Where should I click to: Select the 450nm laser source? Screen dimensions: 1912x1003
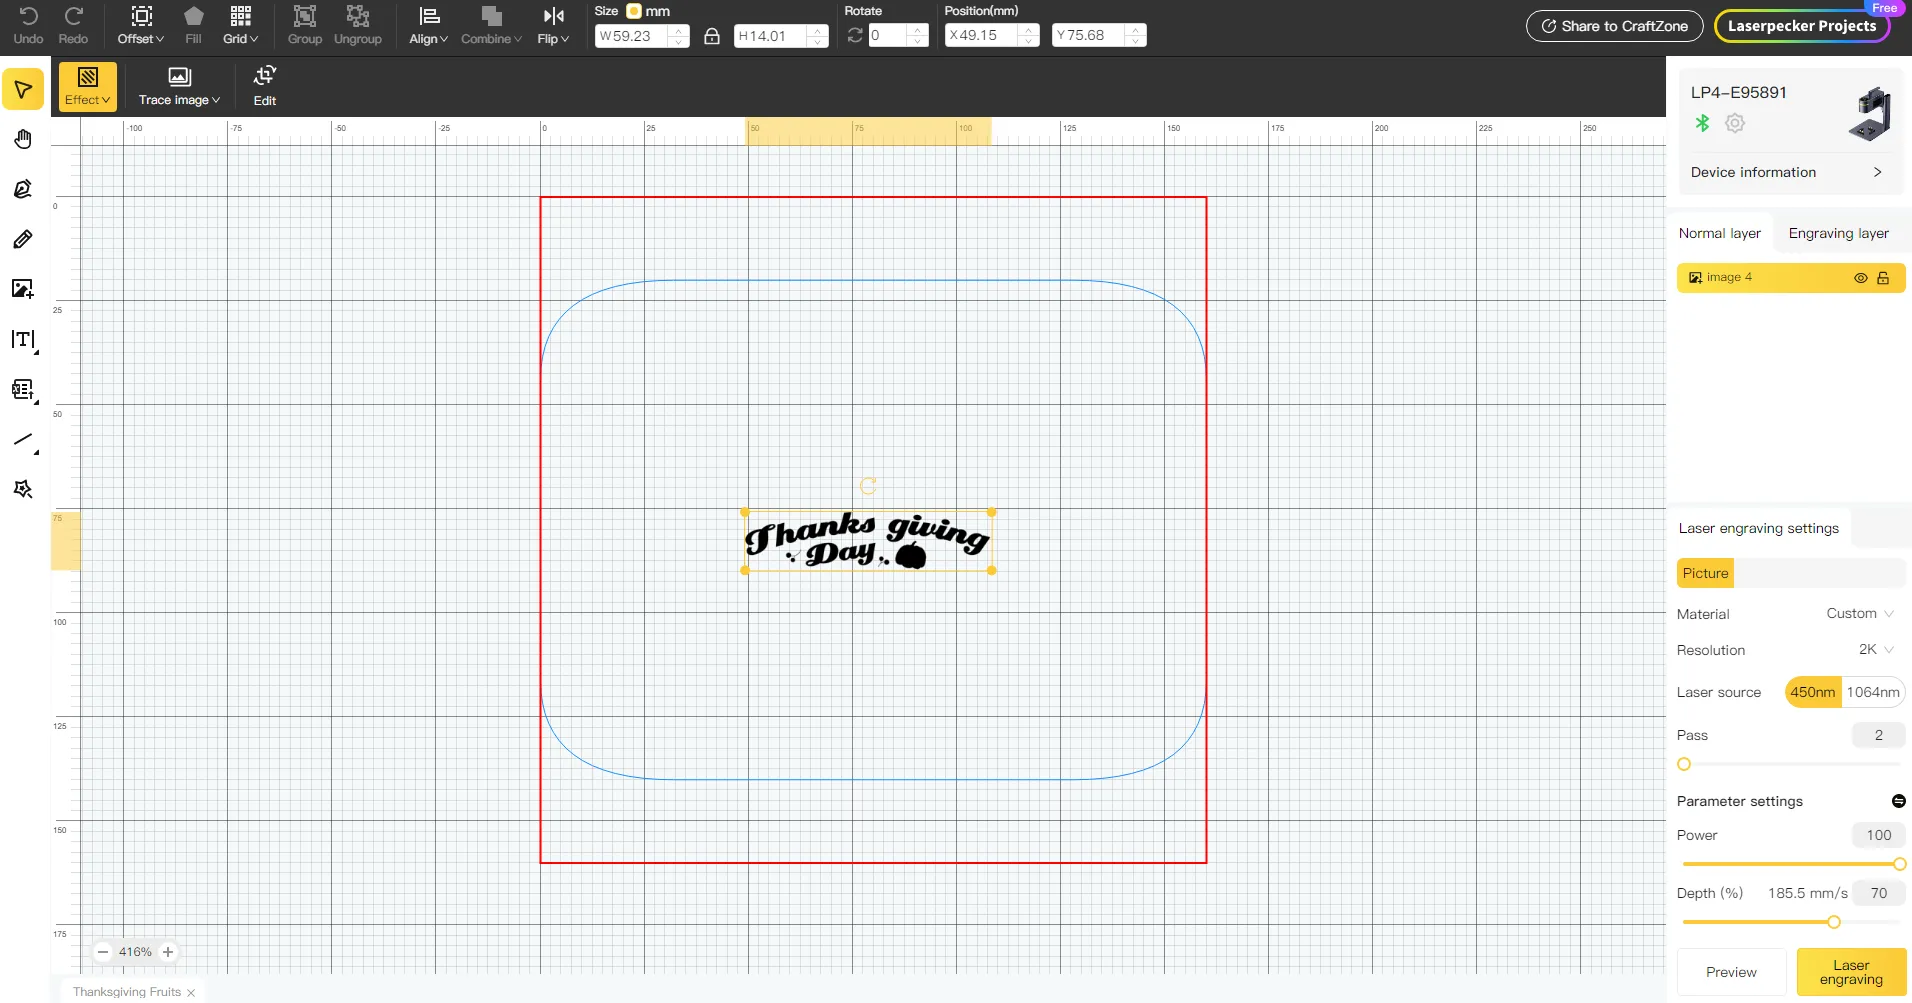point(1813,692)
